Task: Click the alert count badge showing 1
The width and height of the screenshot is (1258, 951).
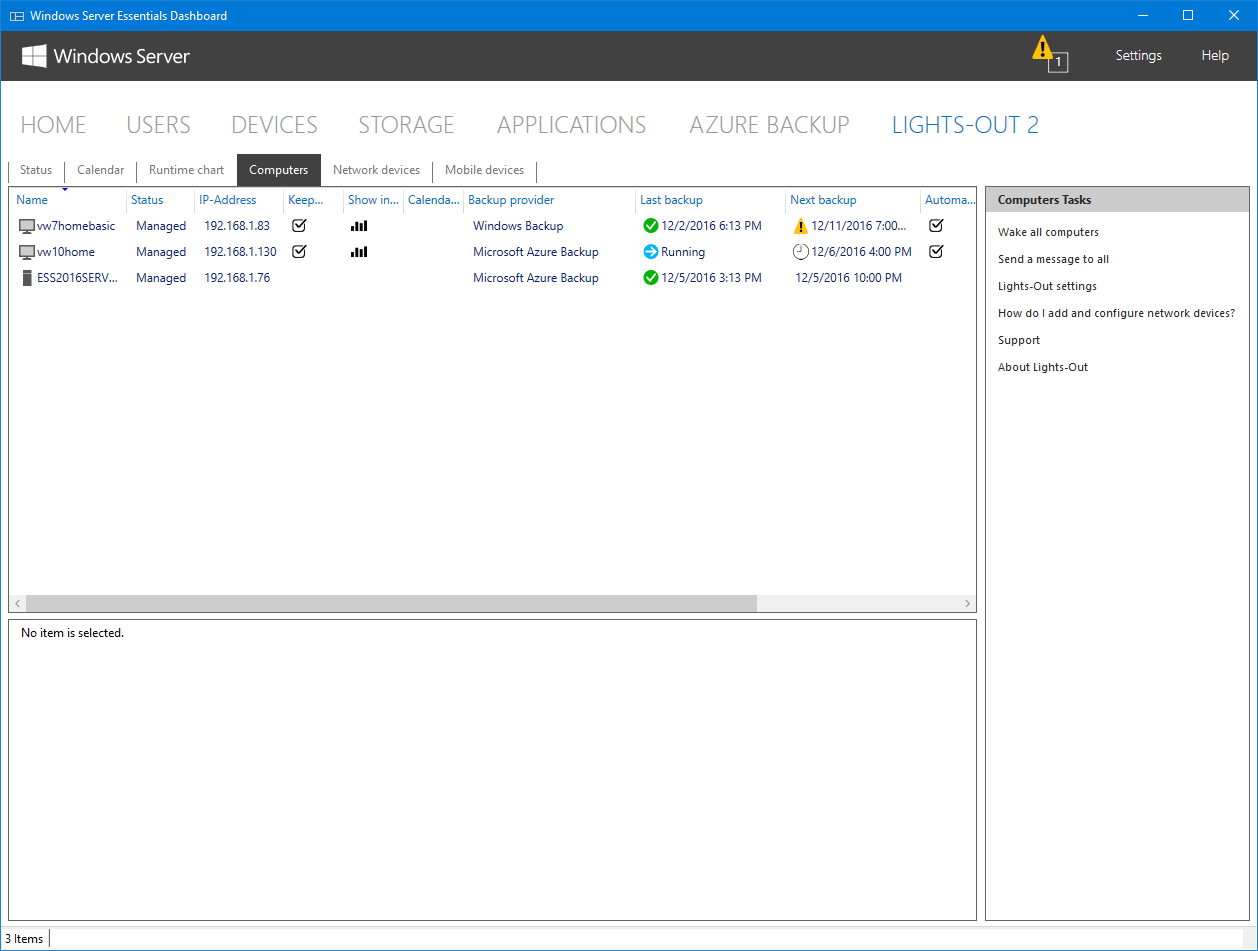Action: click(1058, 63)
